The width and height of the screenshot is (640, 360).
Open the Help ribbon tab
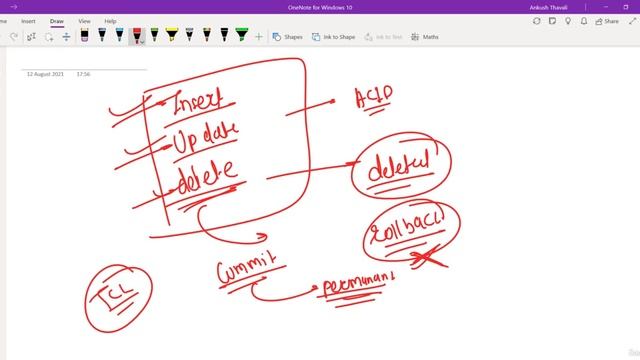[110, 21]
